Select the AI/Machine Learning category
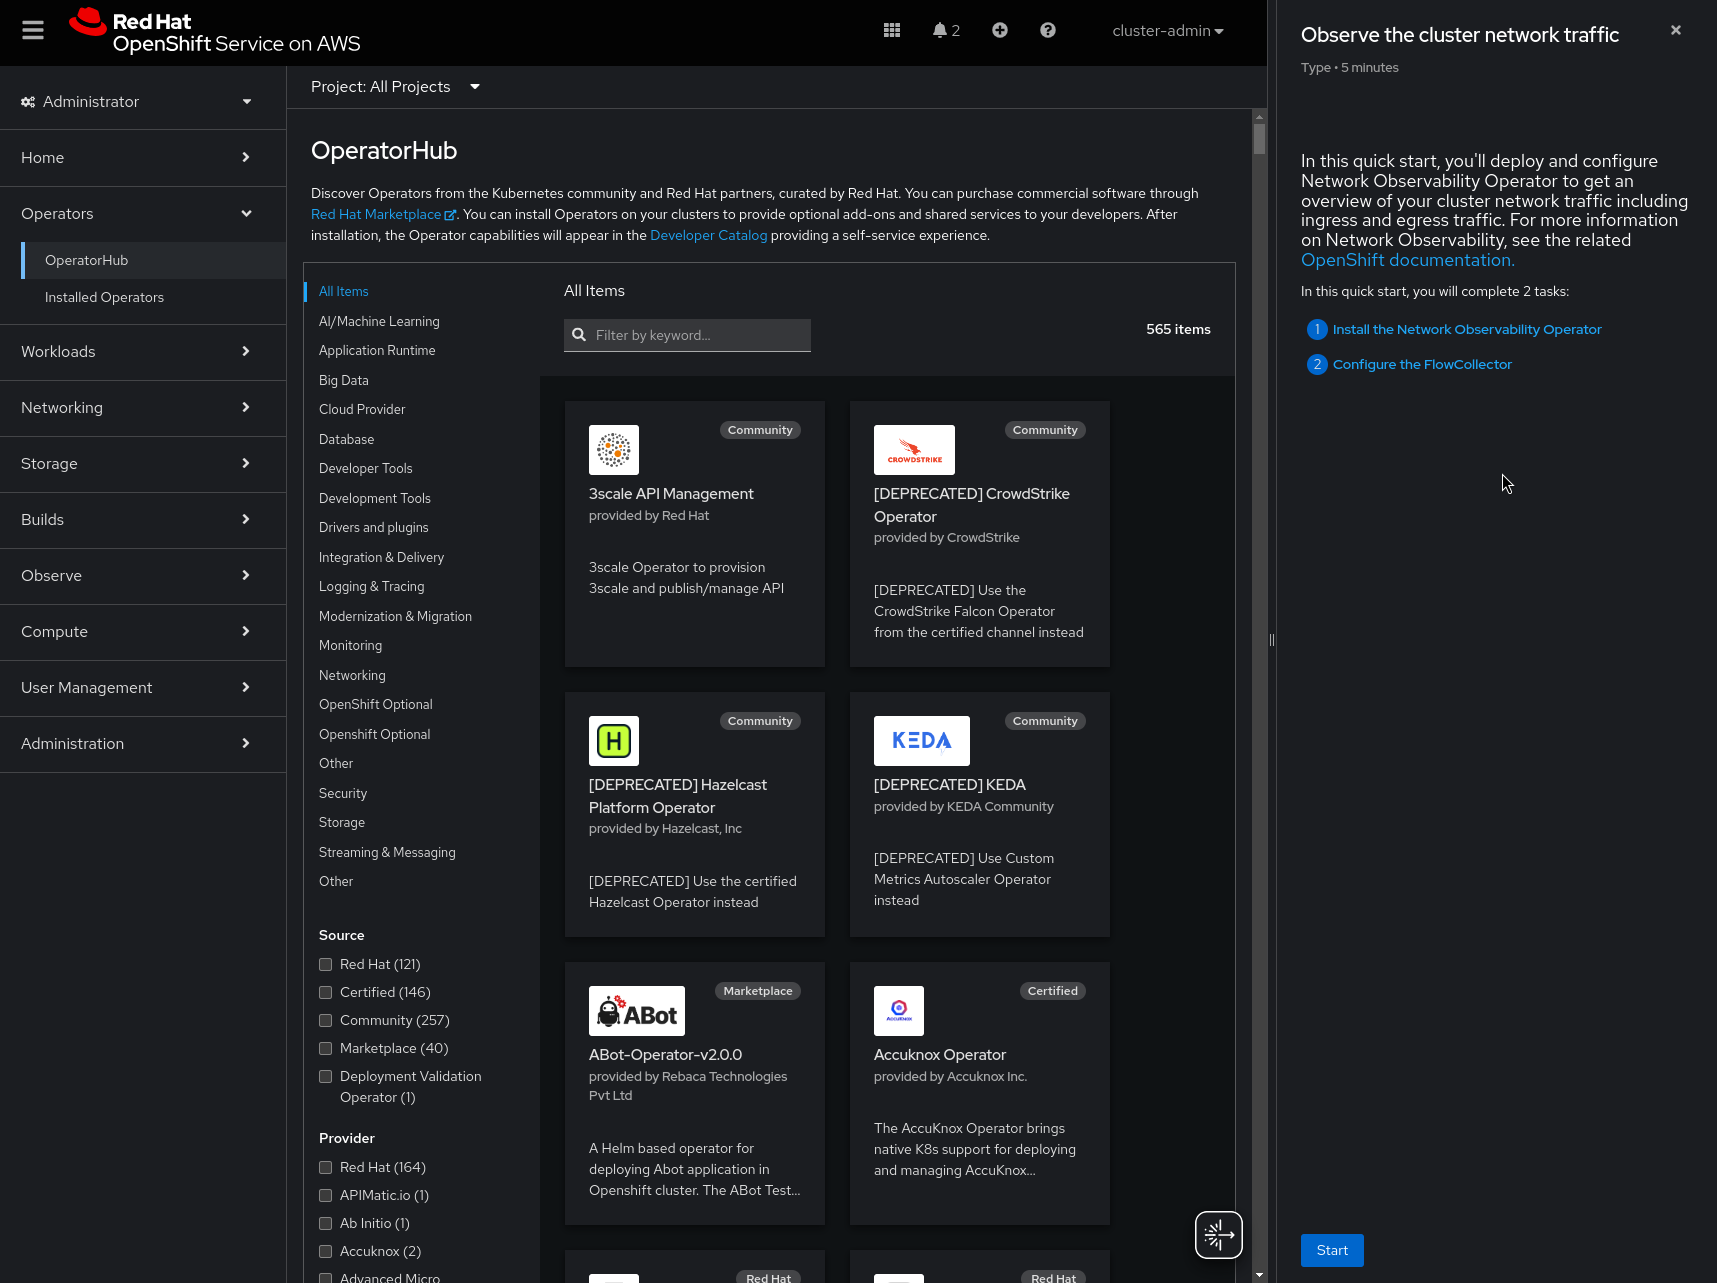 coord(379,321)
